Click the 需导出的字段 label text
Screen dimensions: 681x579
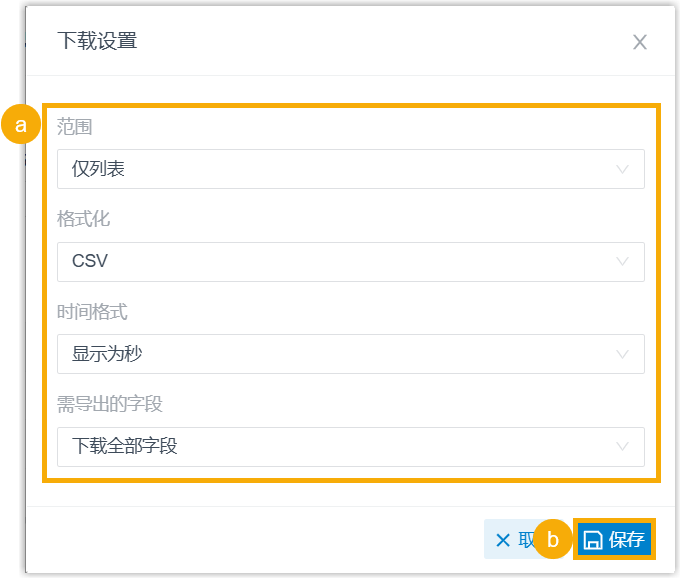click(110, 404)
